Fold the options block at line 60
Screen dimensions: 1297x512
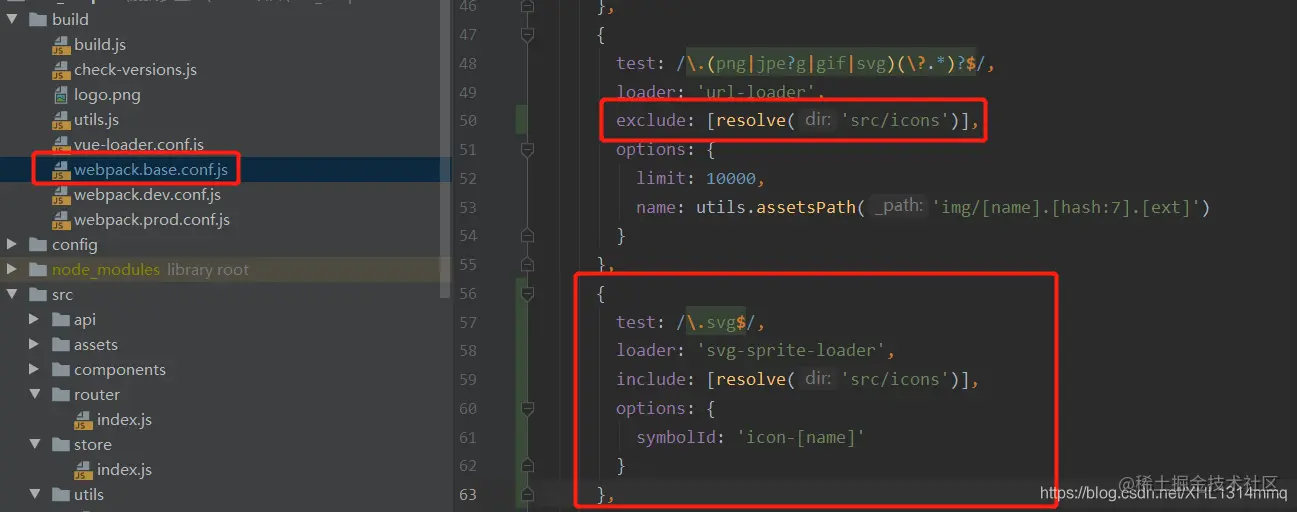526,409
